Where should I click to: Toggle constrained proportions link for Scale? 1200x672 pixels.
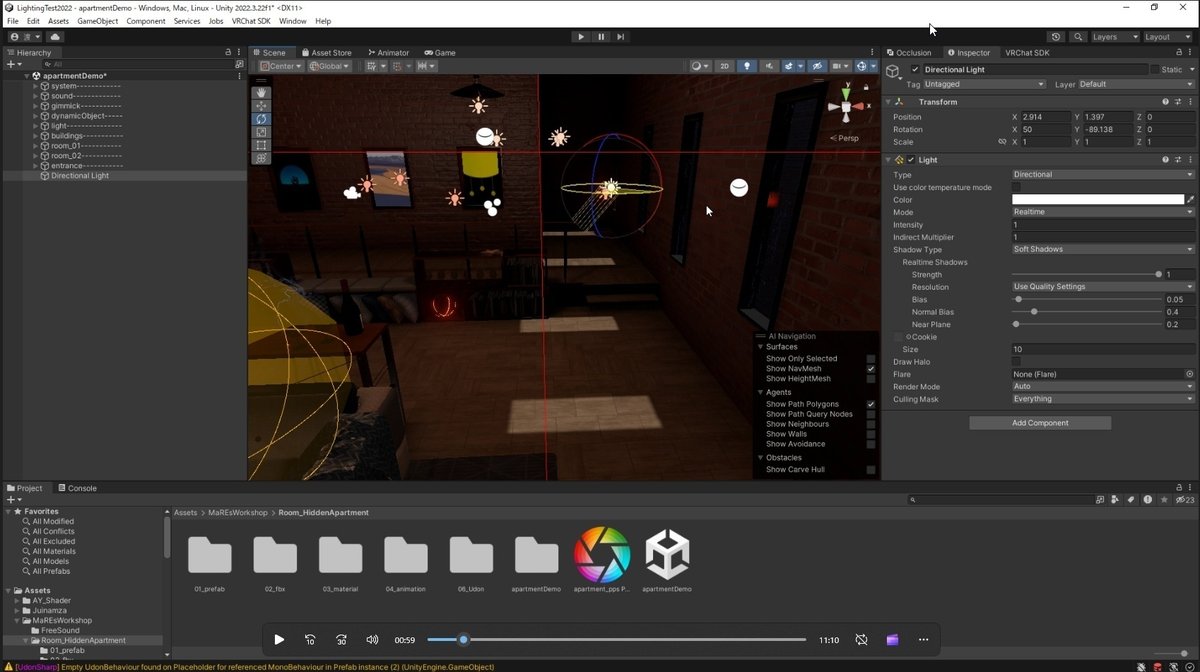point(1002,142)
